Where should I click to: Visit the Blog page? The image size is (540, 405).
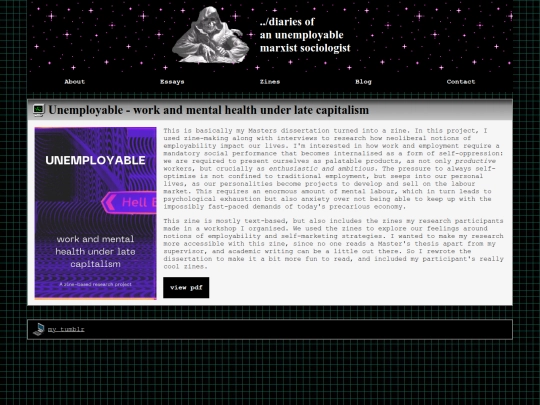(363, 82)
